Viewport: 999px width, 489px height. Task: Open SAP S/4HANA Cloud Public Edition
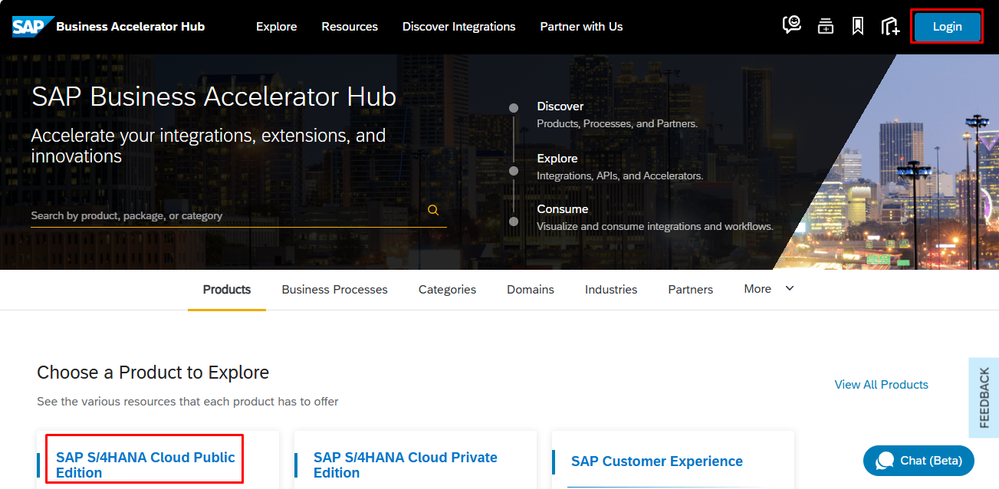click(x=145, y=465)
